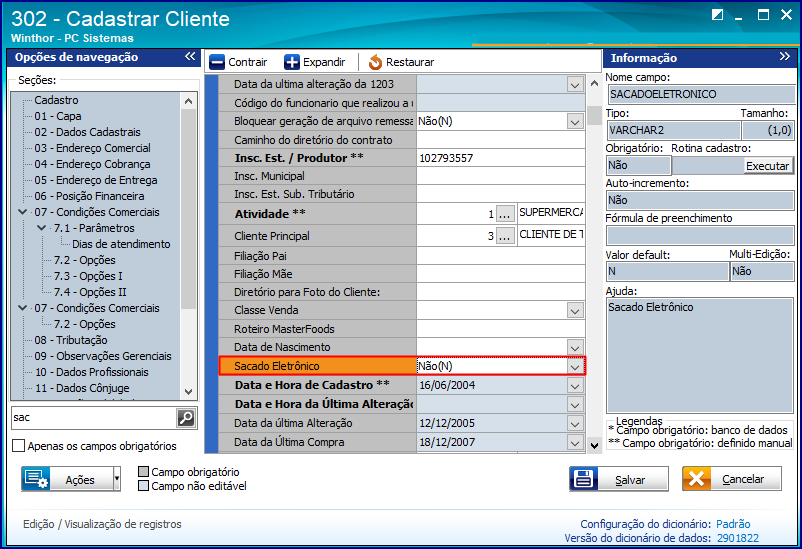802x549 pixels.
Task: Open the Classe Venda dropdown
Action: (575, 311)
